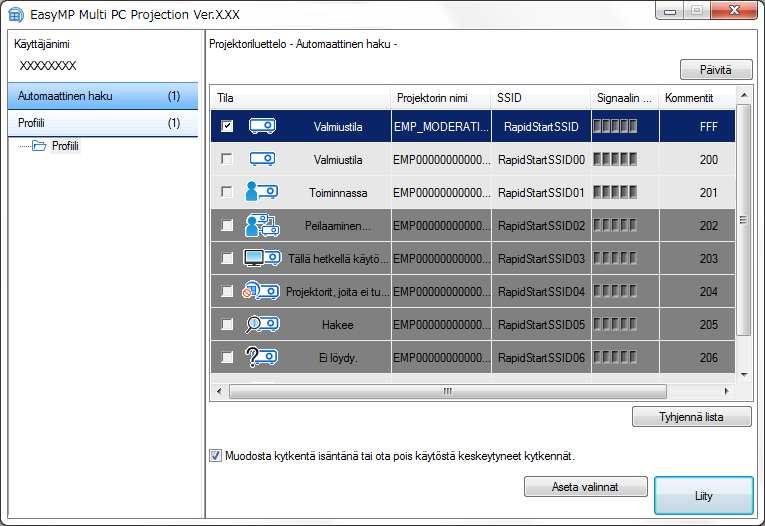Click vertical scrollbar up arrow
Image resolution: width=765 pixels, height=526 pixels.
pyautogui.click(x=744, y=95)
